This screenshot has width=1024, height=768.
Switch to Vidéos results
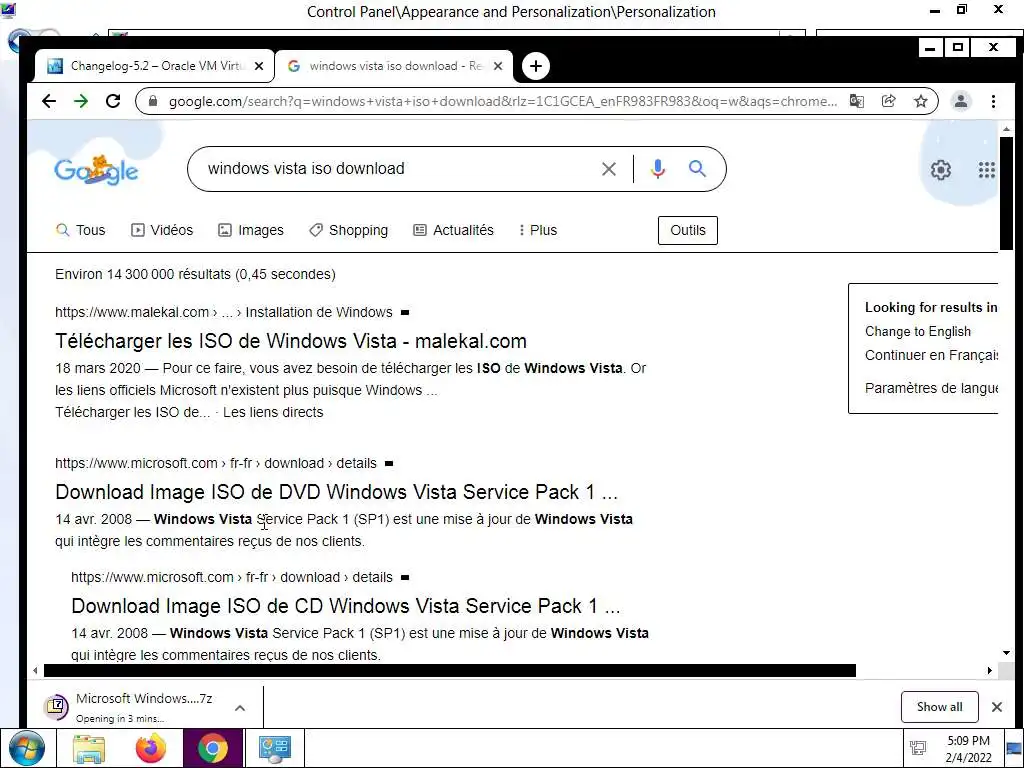coord(162,230)
